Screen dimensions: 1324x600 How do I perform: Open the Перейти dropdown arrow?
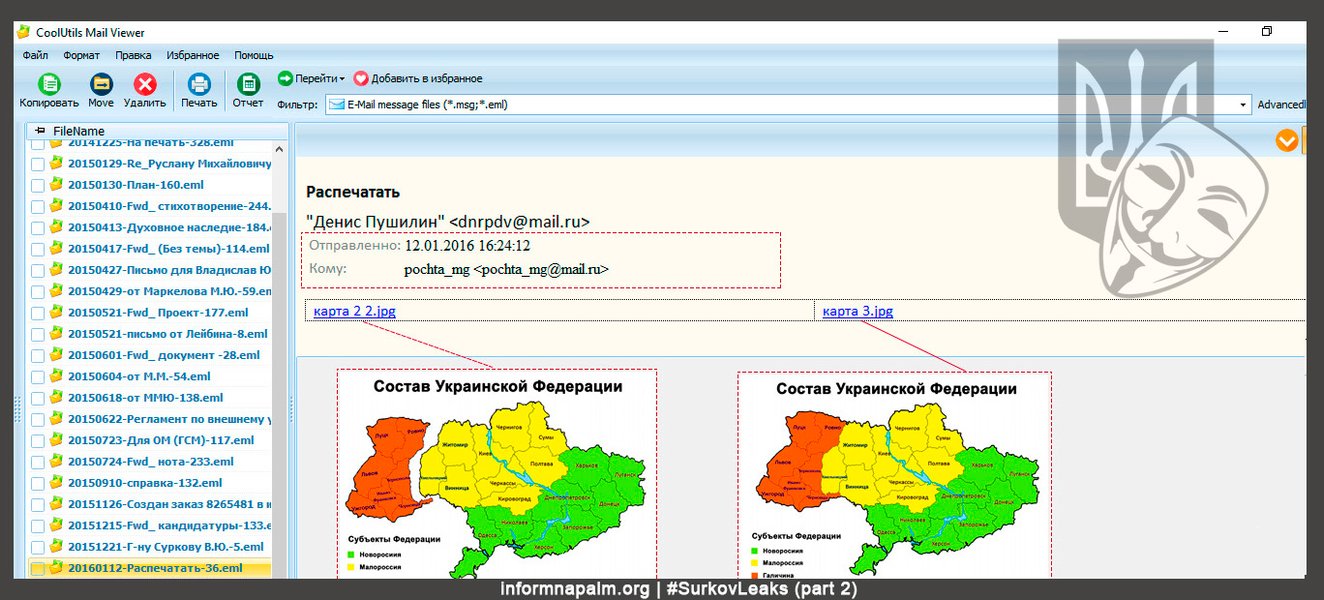(342, 79)
